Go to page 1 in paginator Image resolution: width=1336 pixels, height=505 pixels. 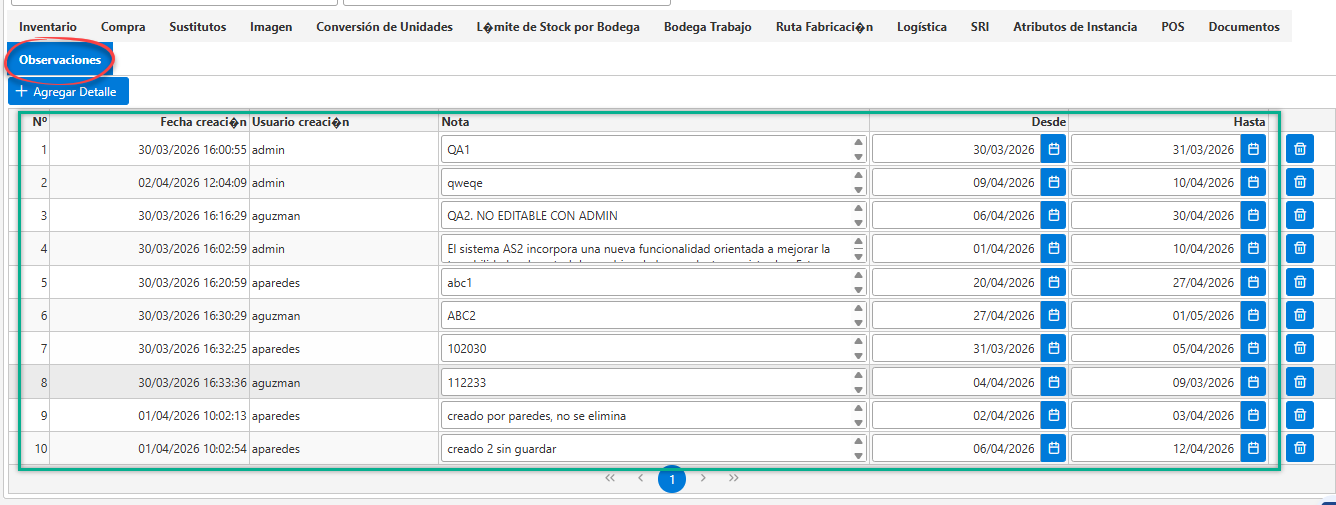coord(672,480)
